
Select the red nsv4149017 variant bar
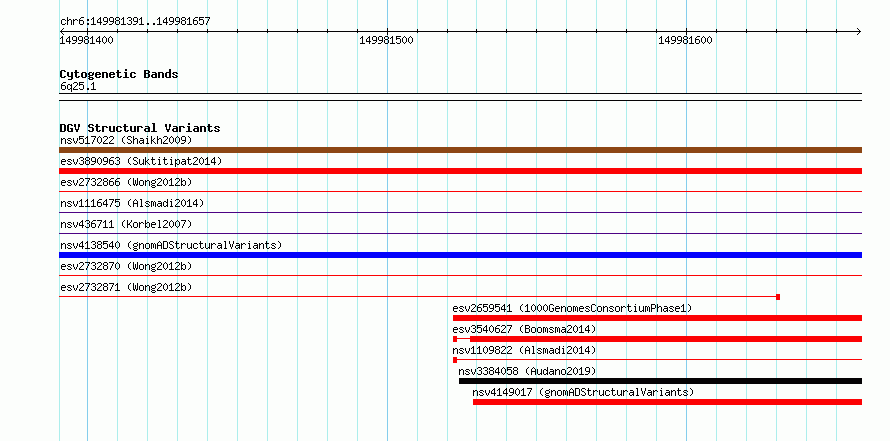click(x=667, y=402)
